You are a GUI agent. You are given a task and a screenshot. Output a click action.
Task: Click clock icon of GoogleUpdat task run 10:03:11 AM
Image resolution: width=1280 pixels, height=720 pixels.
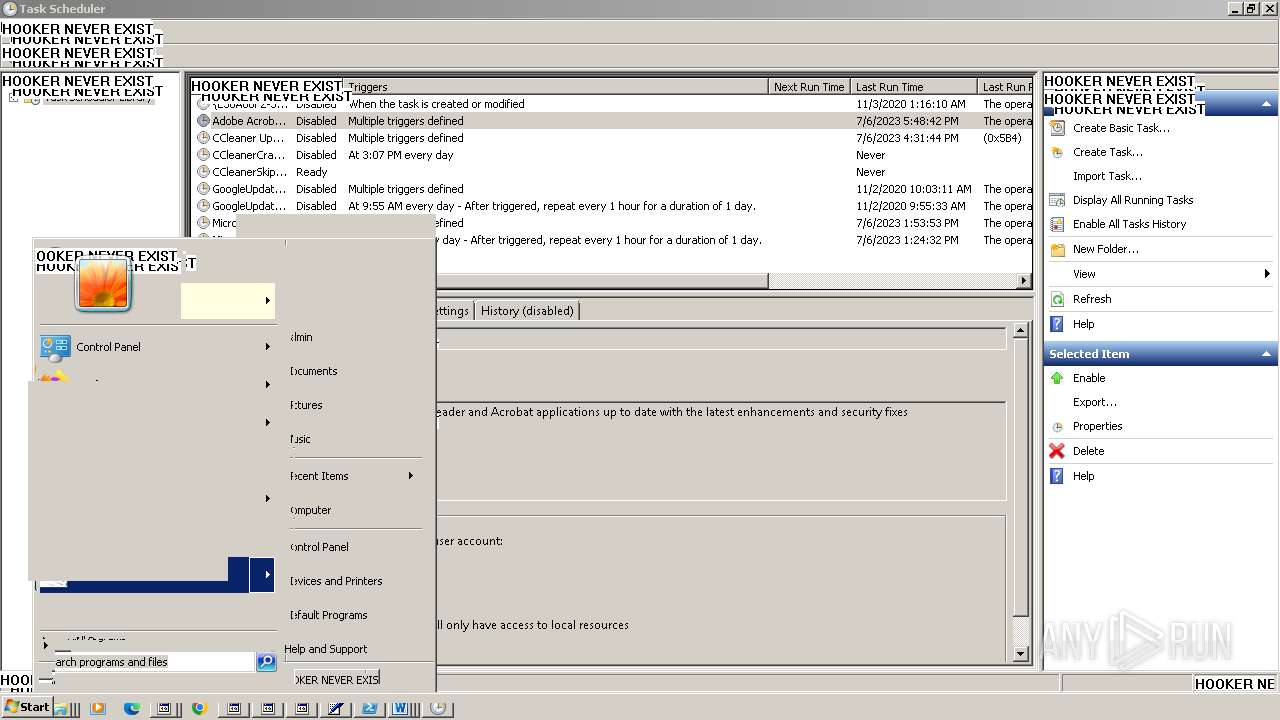203,189
